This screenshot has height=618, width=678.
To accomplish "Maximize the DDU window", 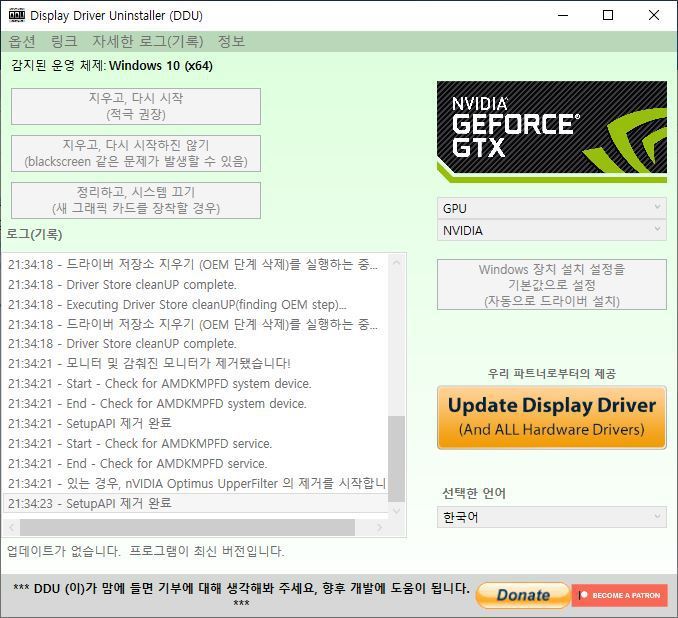I will (x=608, y=15).
